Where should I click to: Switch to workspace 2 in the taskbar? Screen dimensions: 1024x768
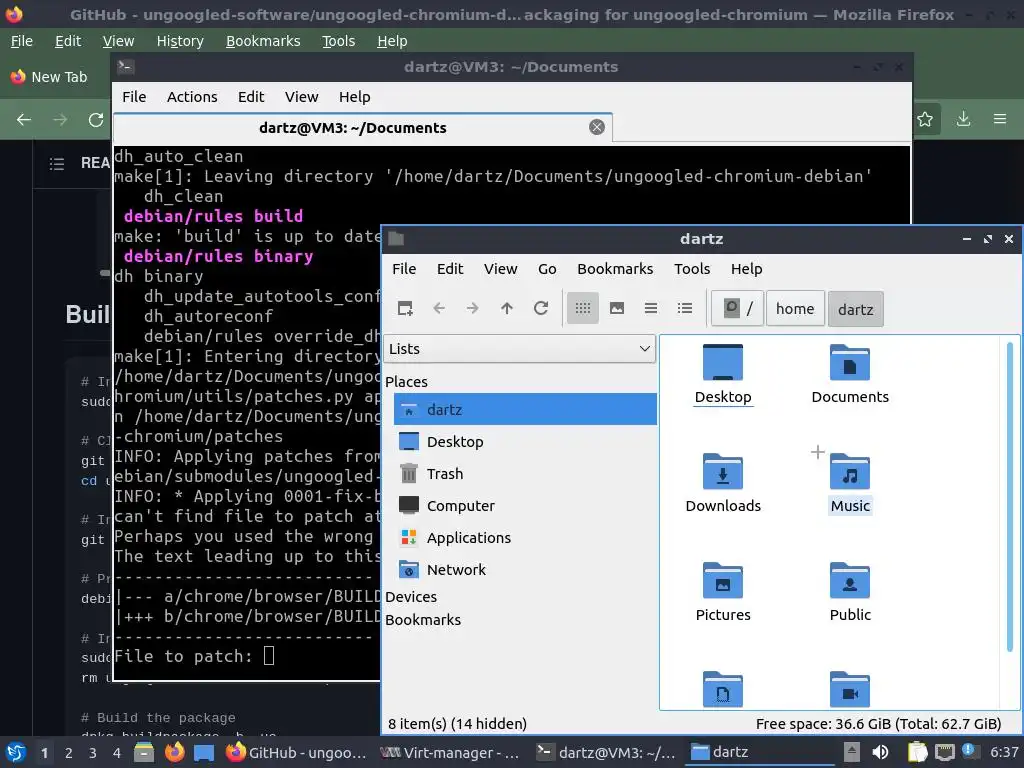point(69,753)
